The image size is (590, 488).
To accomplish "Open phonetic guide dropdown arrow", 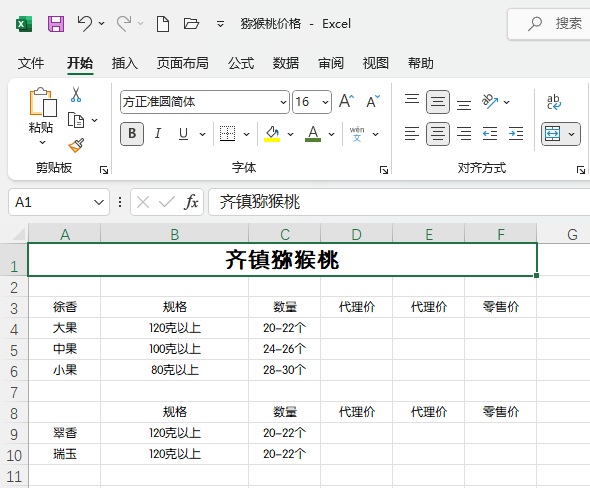I will click(x=376, y=134).
